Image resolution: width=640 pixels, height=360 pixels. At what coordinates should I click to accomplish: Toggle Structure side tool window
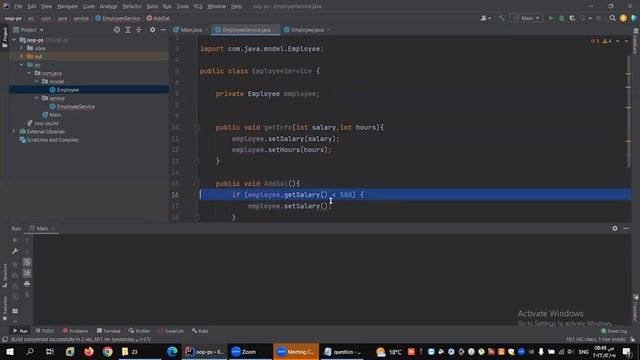[5, 276]
